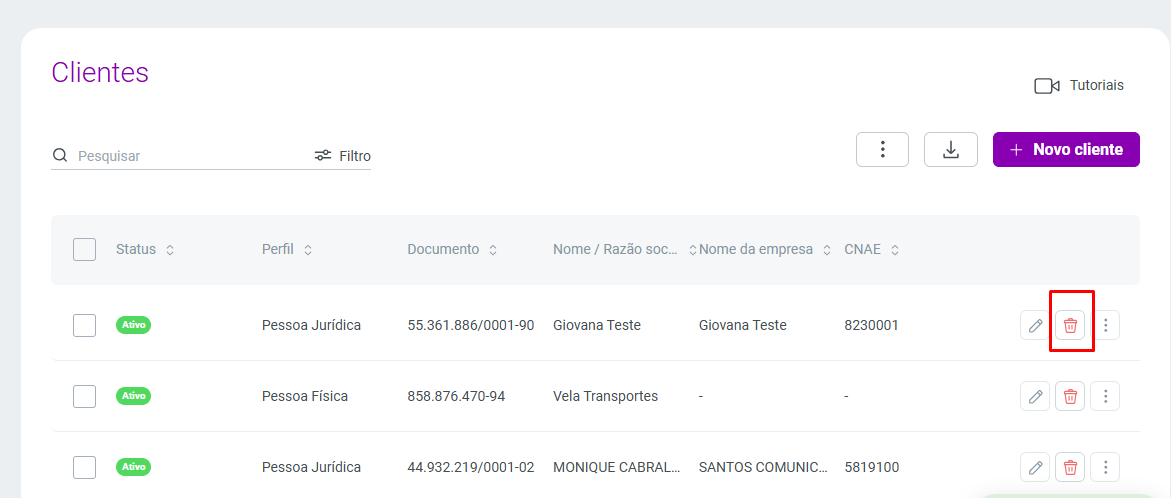
Task: Delete the Giovana Teste client
Action: [1070, 326]
